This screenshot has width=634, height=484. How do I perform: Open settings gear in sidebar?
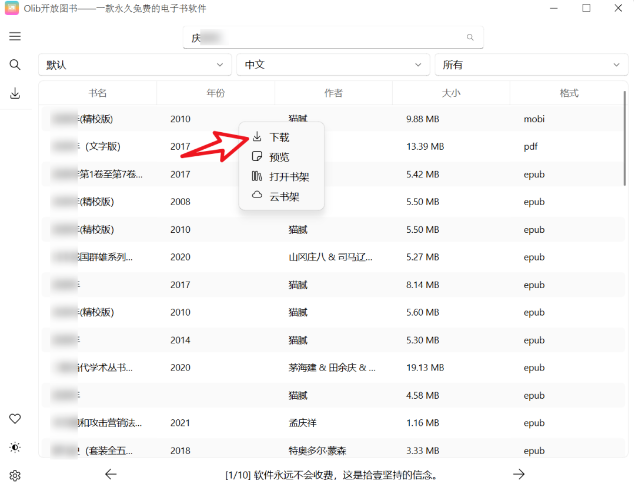(15, 475)
